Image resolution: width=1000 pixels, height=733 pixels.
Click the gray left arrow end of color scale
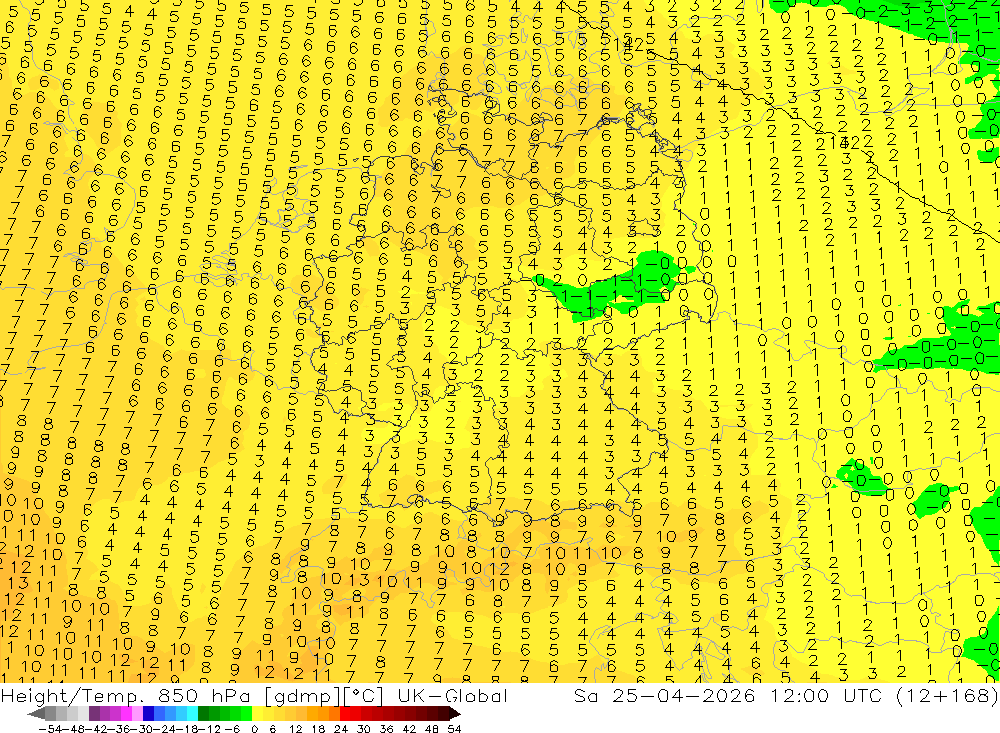point(36,714)
